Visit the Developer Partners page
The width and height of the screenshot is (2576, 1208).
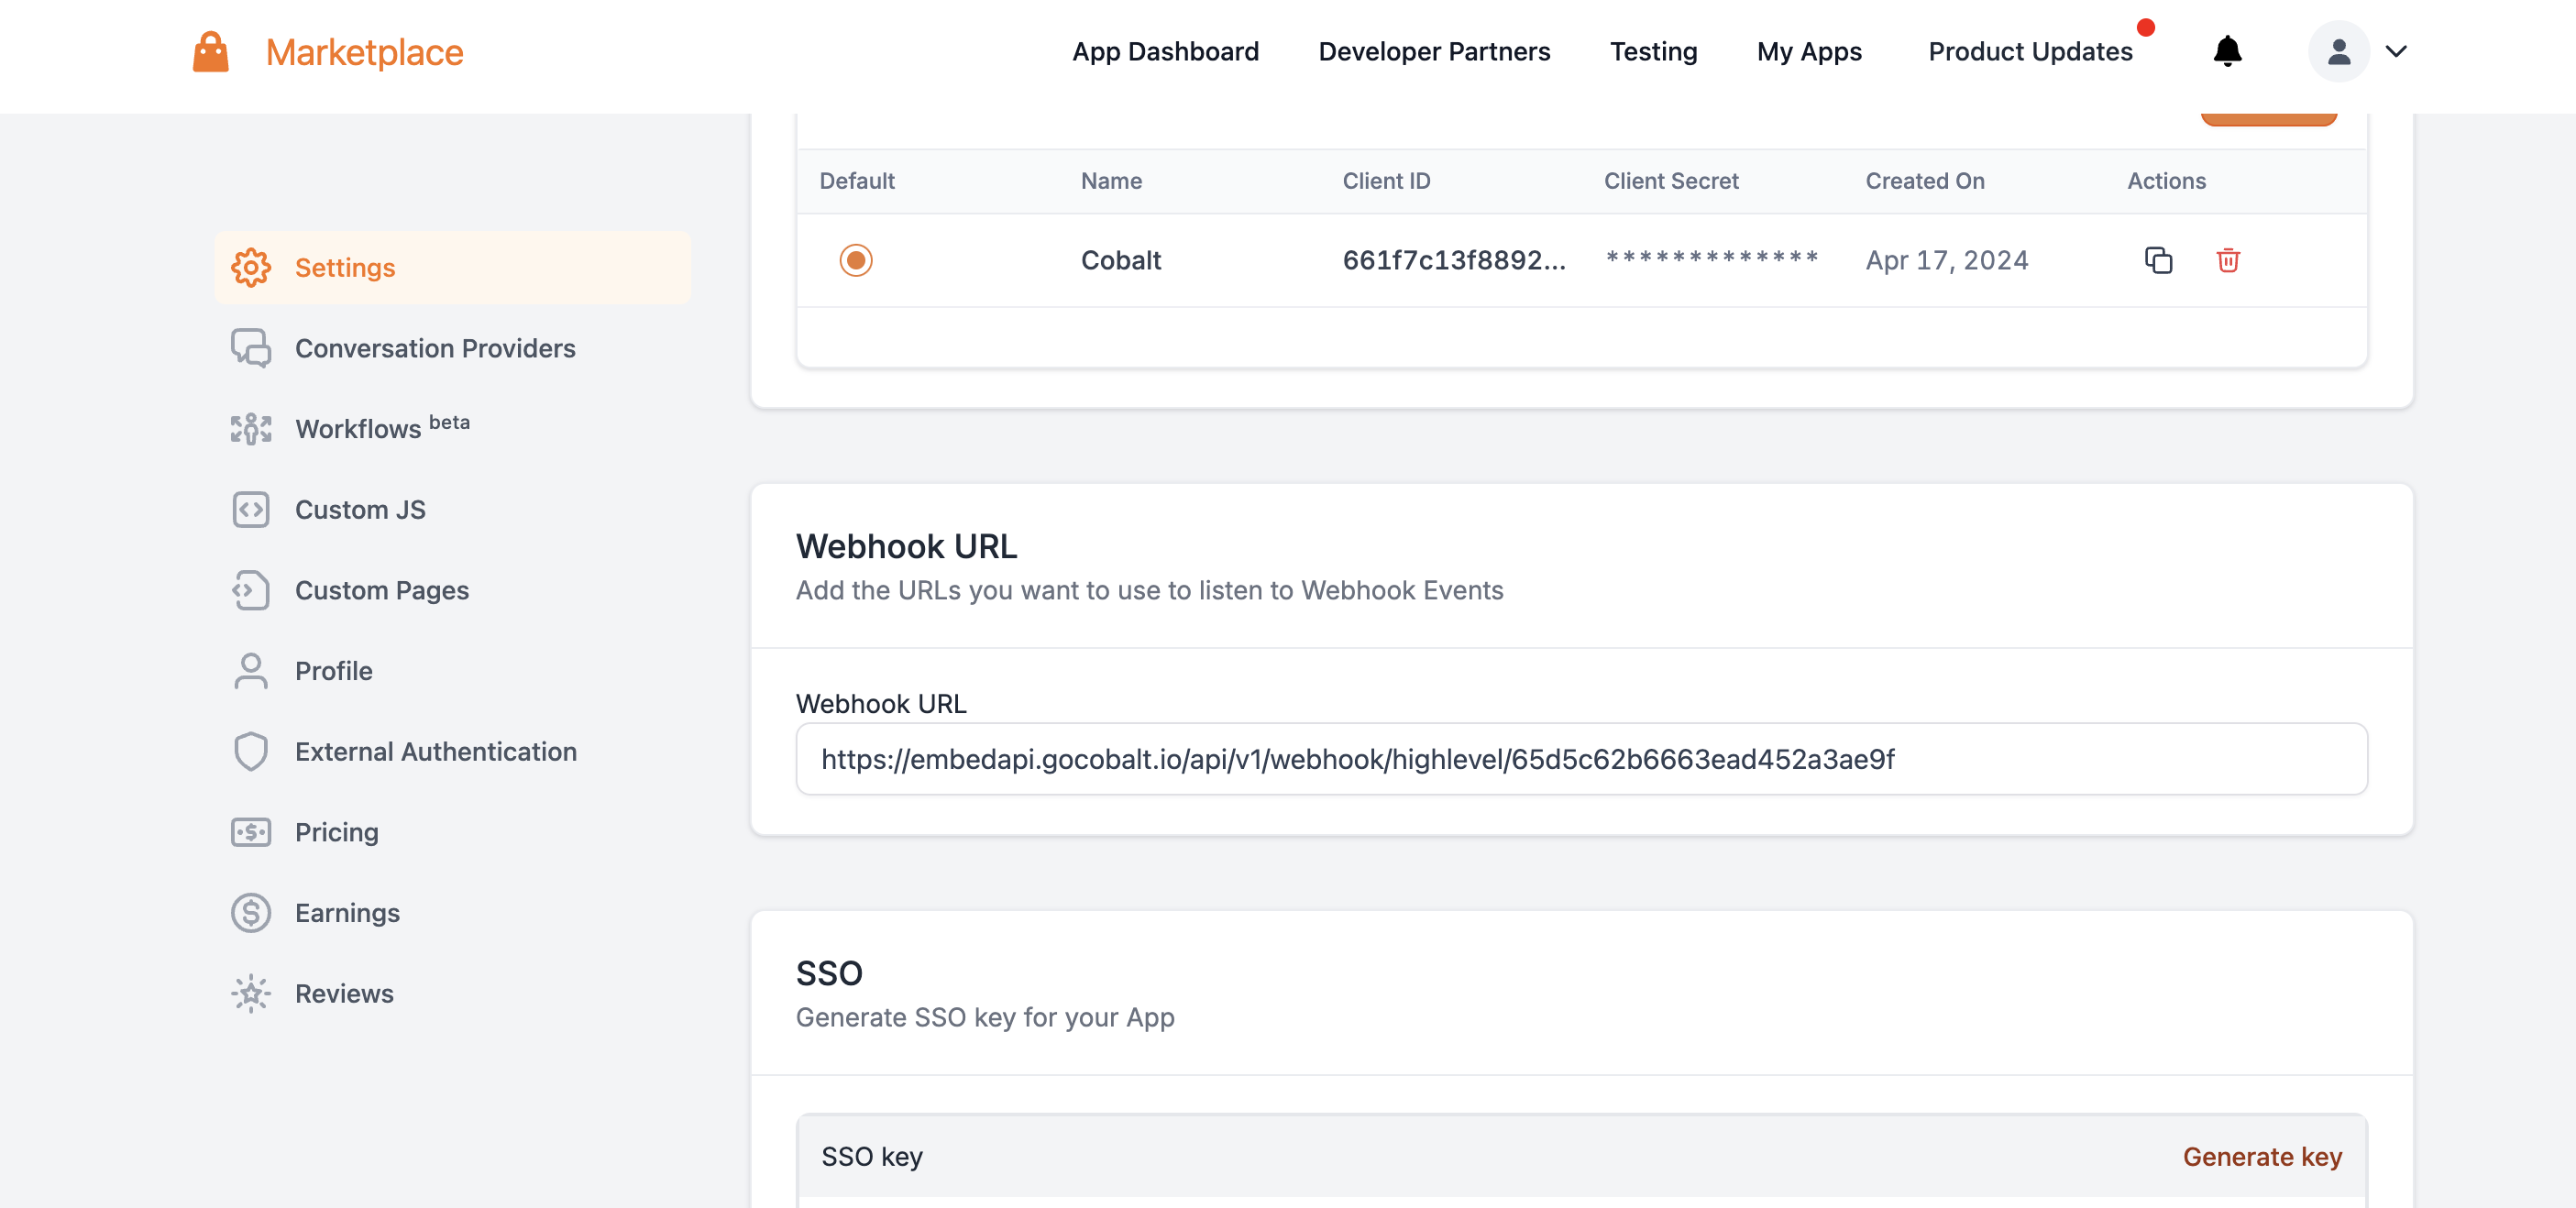[1434, 52]
